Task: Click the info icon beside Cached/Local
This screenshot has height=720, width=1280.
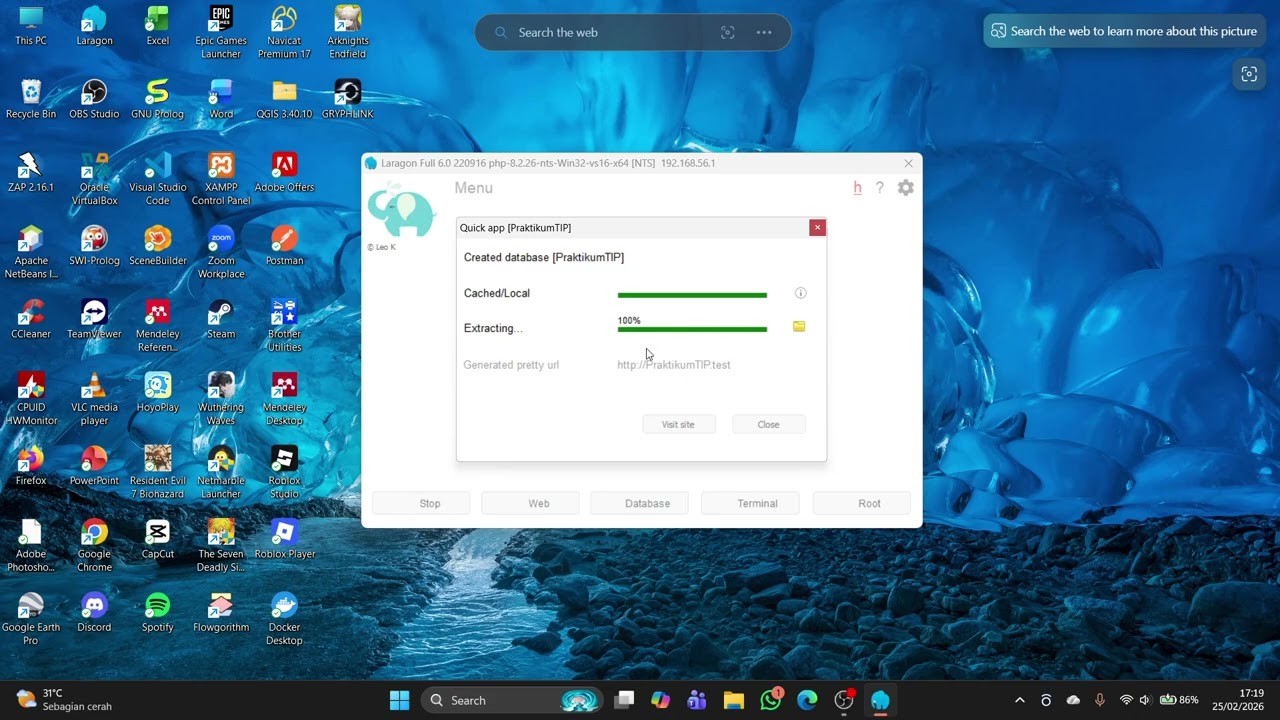Action: [x=800, y=293]
